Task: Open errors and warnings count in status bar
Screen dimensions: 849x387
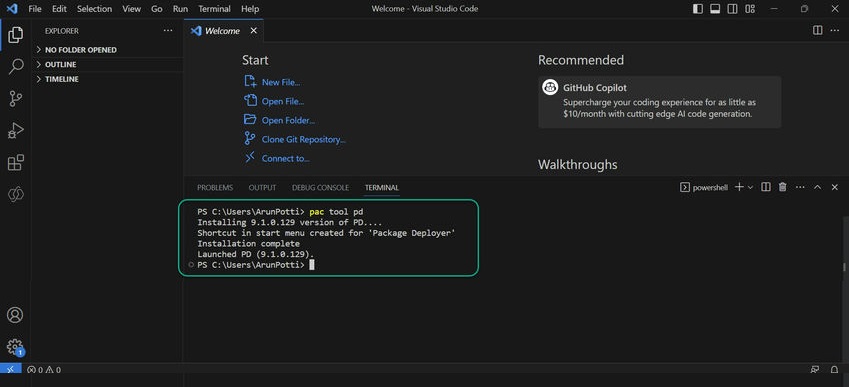Action: 44,370
